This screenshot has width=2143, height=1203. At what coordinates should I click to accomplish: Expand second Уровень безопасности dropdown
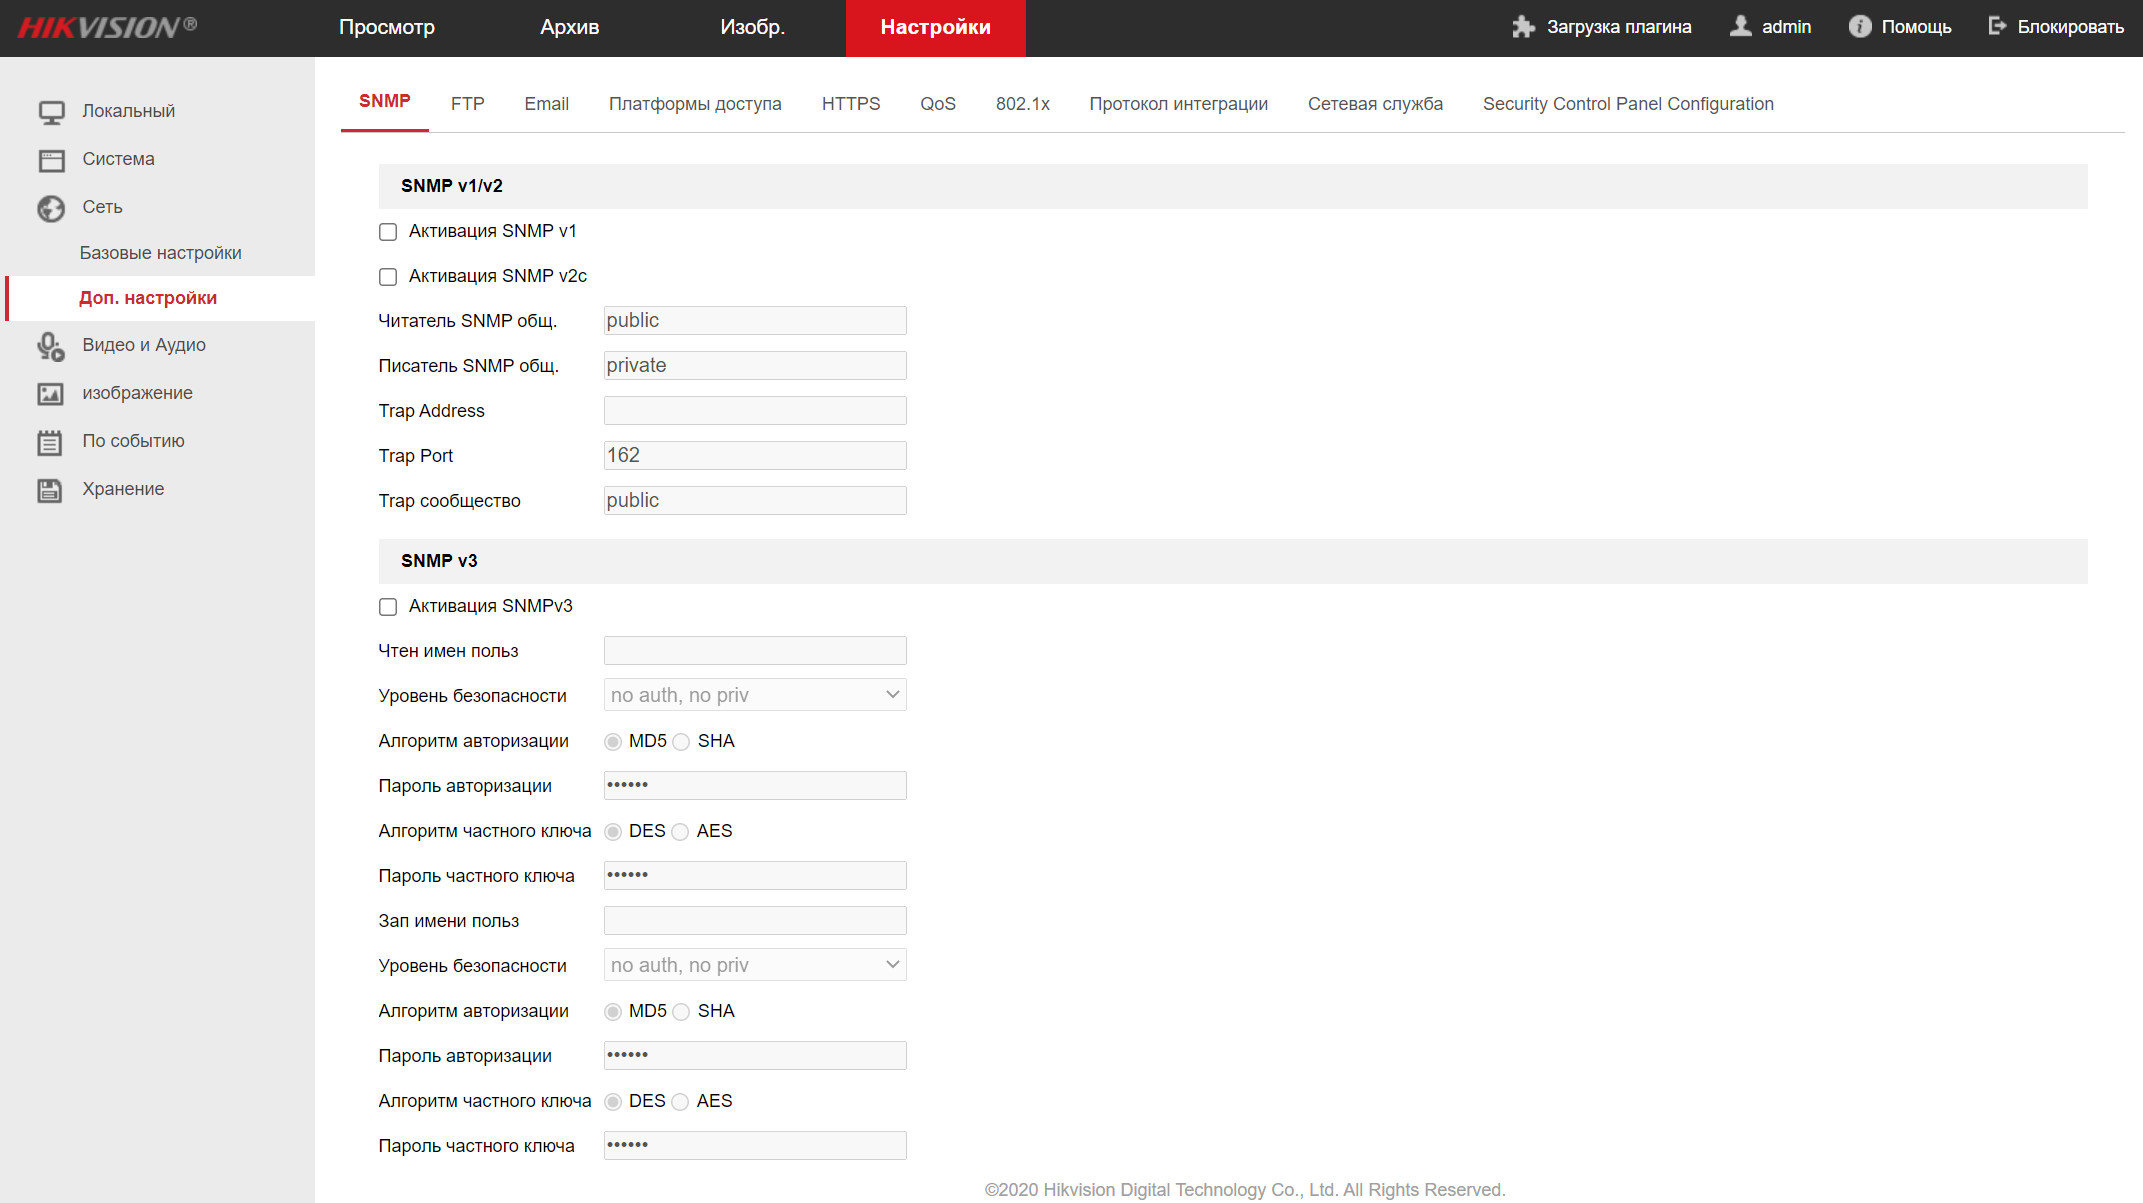[755, 965]
